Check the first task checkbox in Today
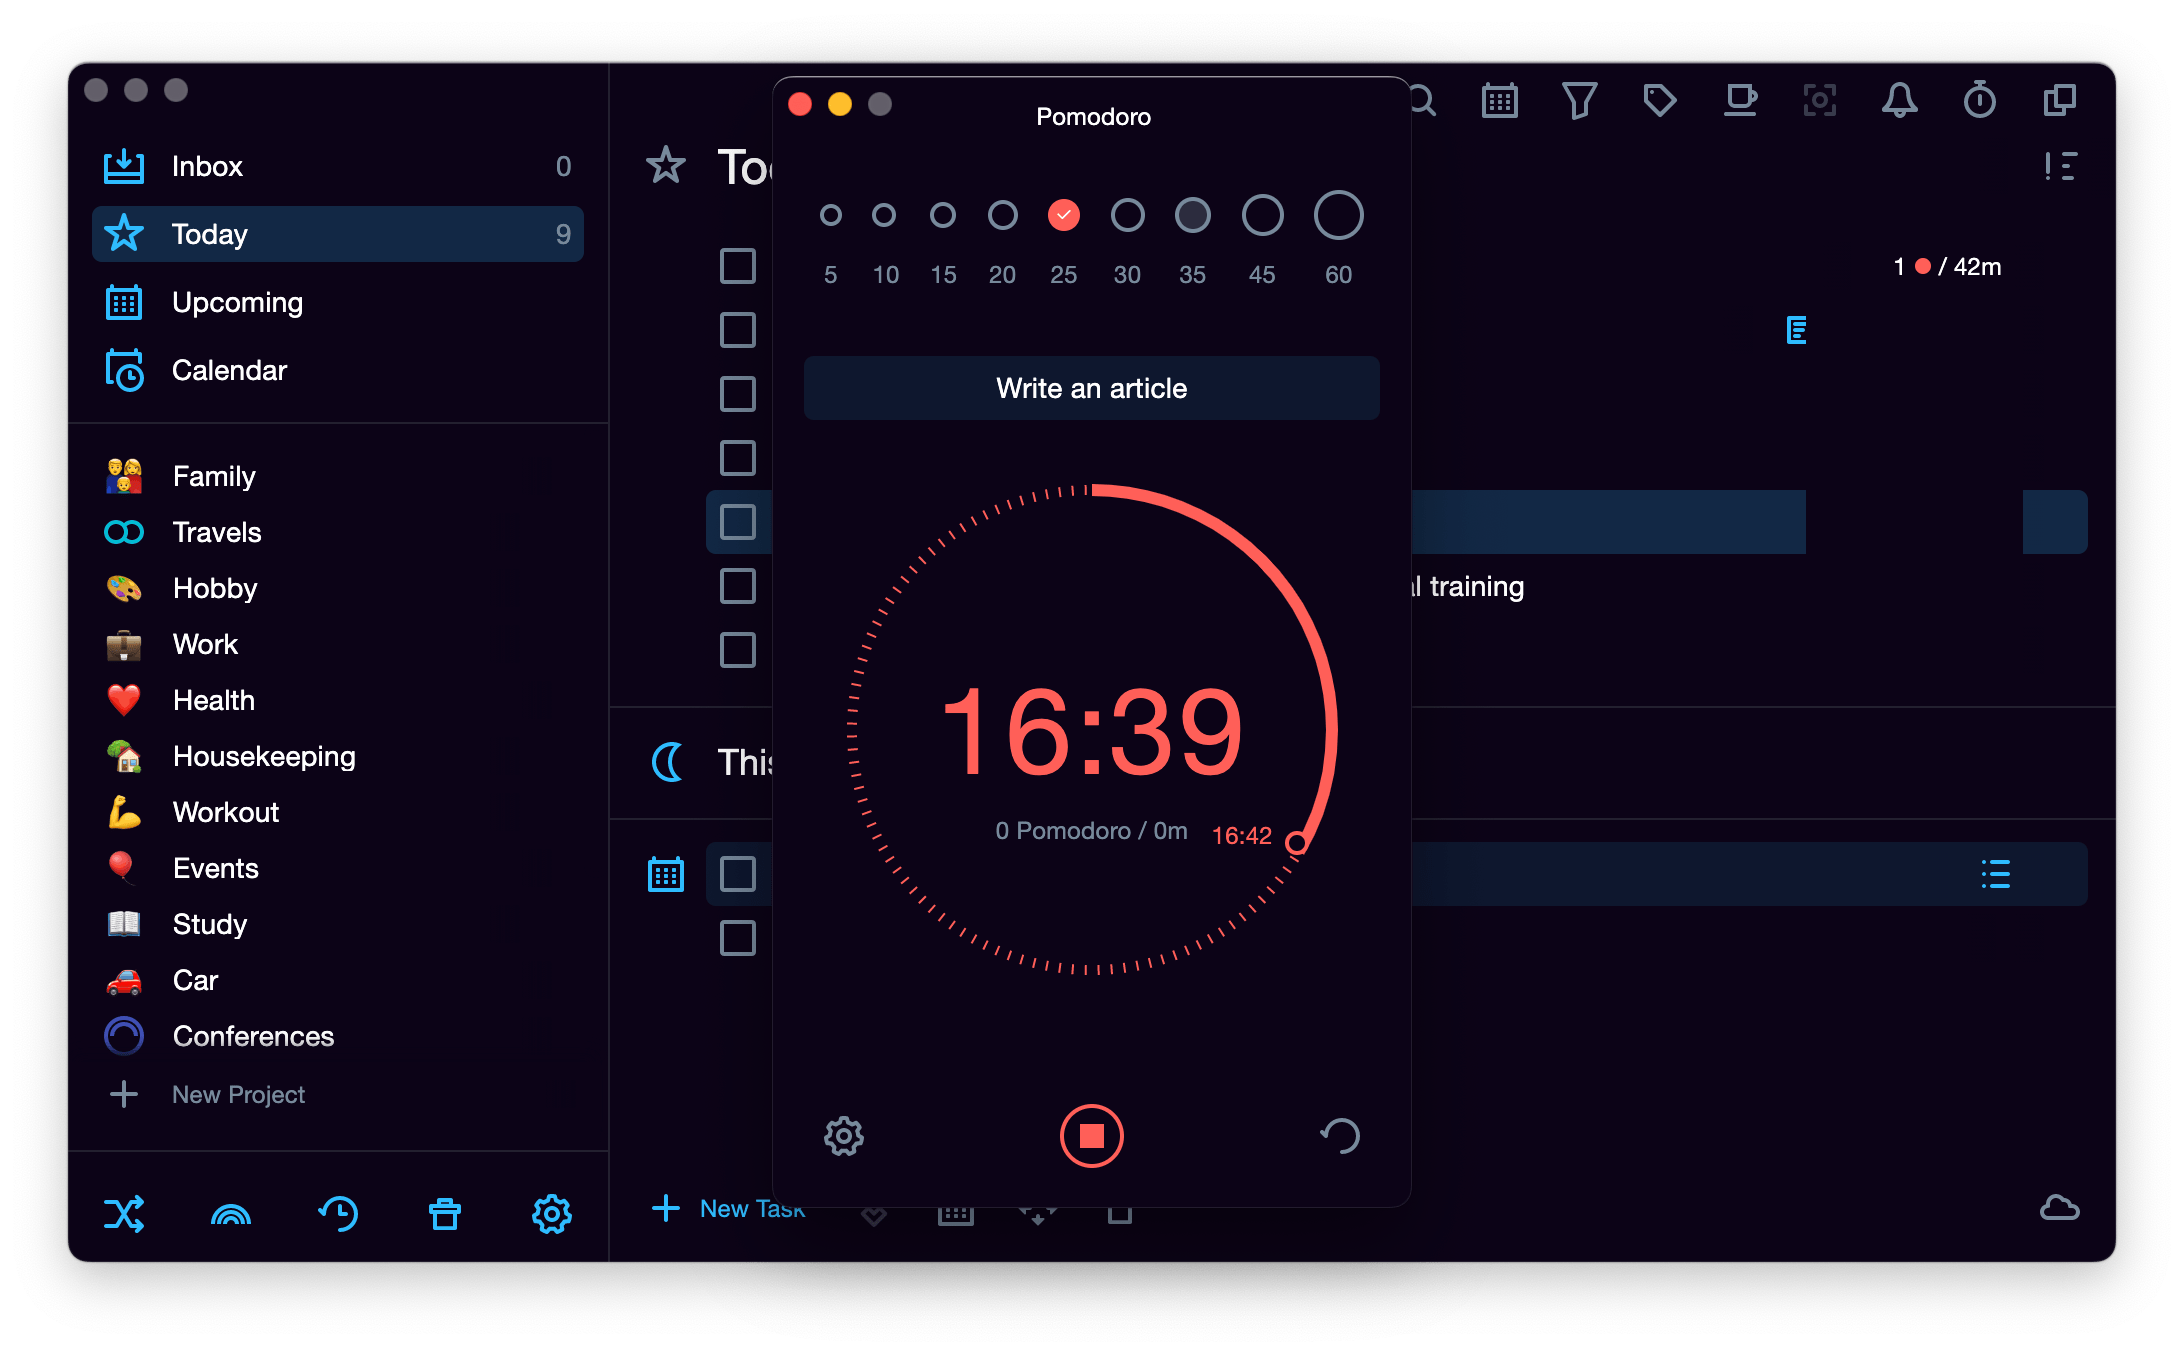This screenshot has width=2184, height=1356. (738, 266)
